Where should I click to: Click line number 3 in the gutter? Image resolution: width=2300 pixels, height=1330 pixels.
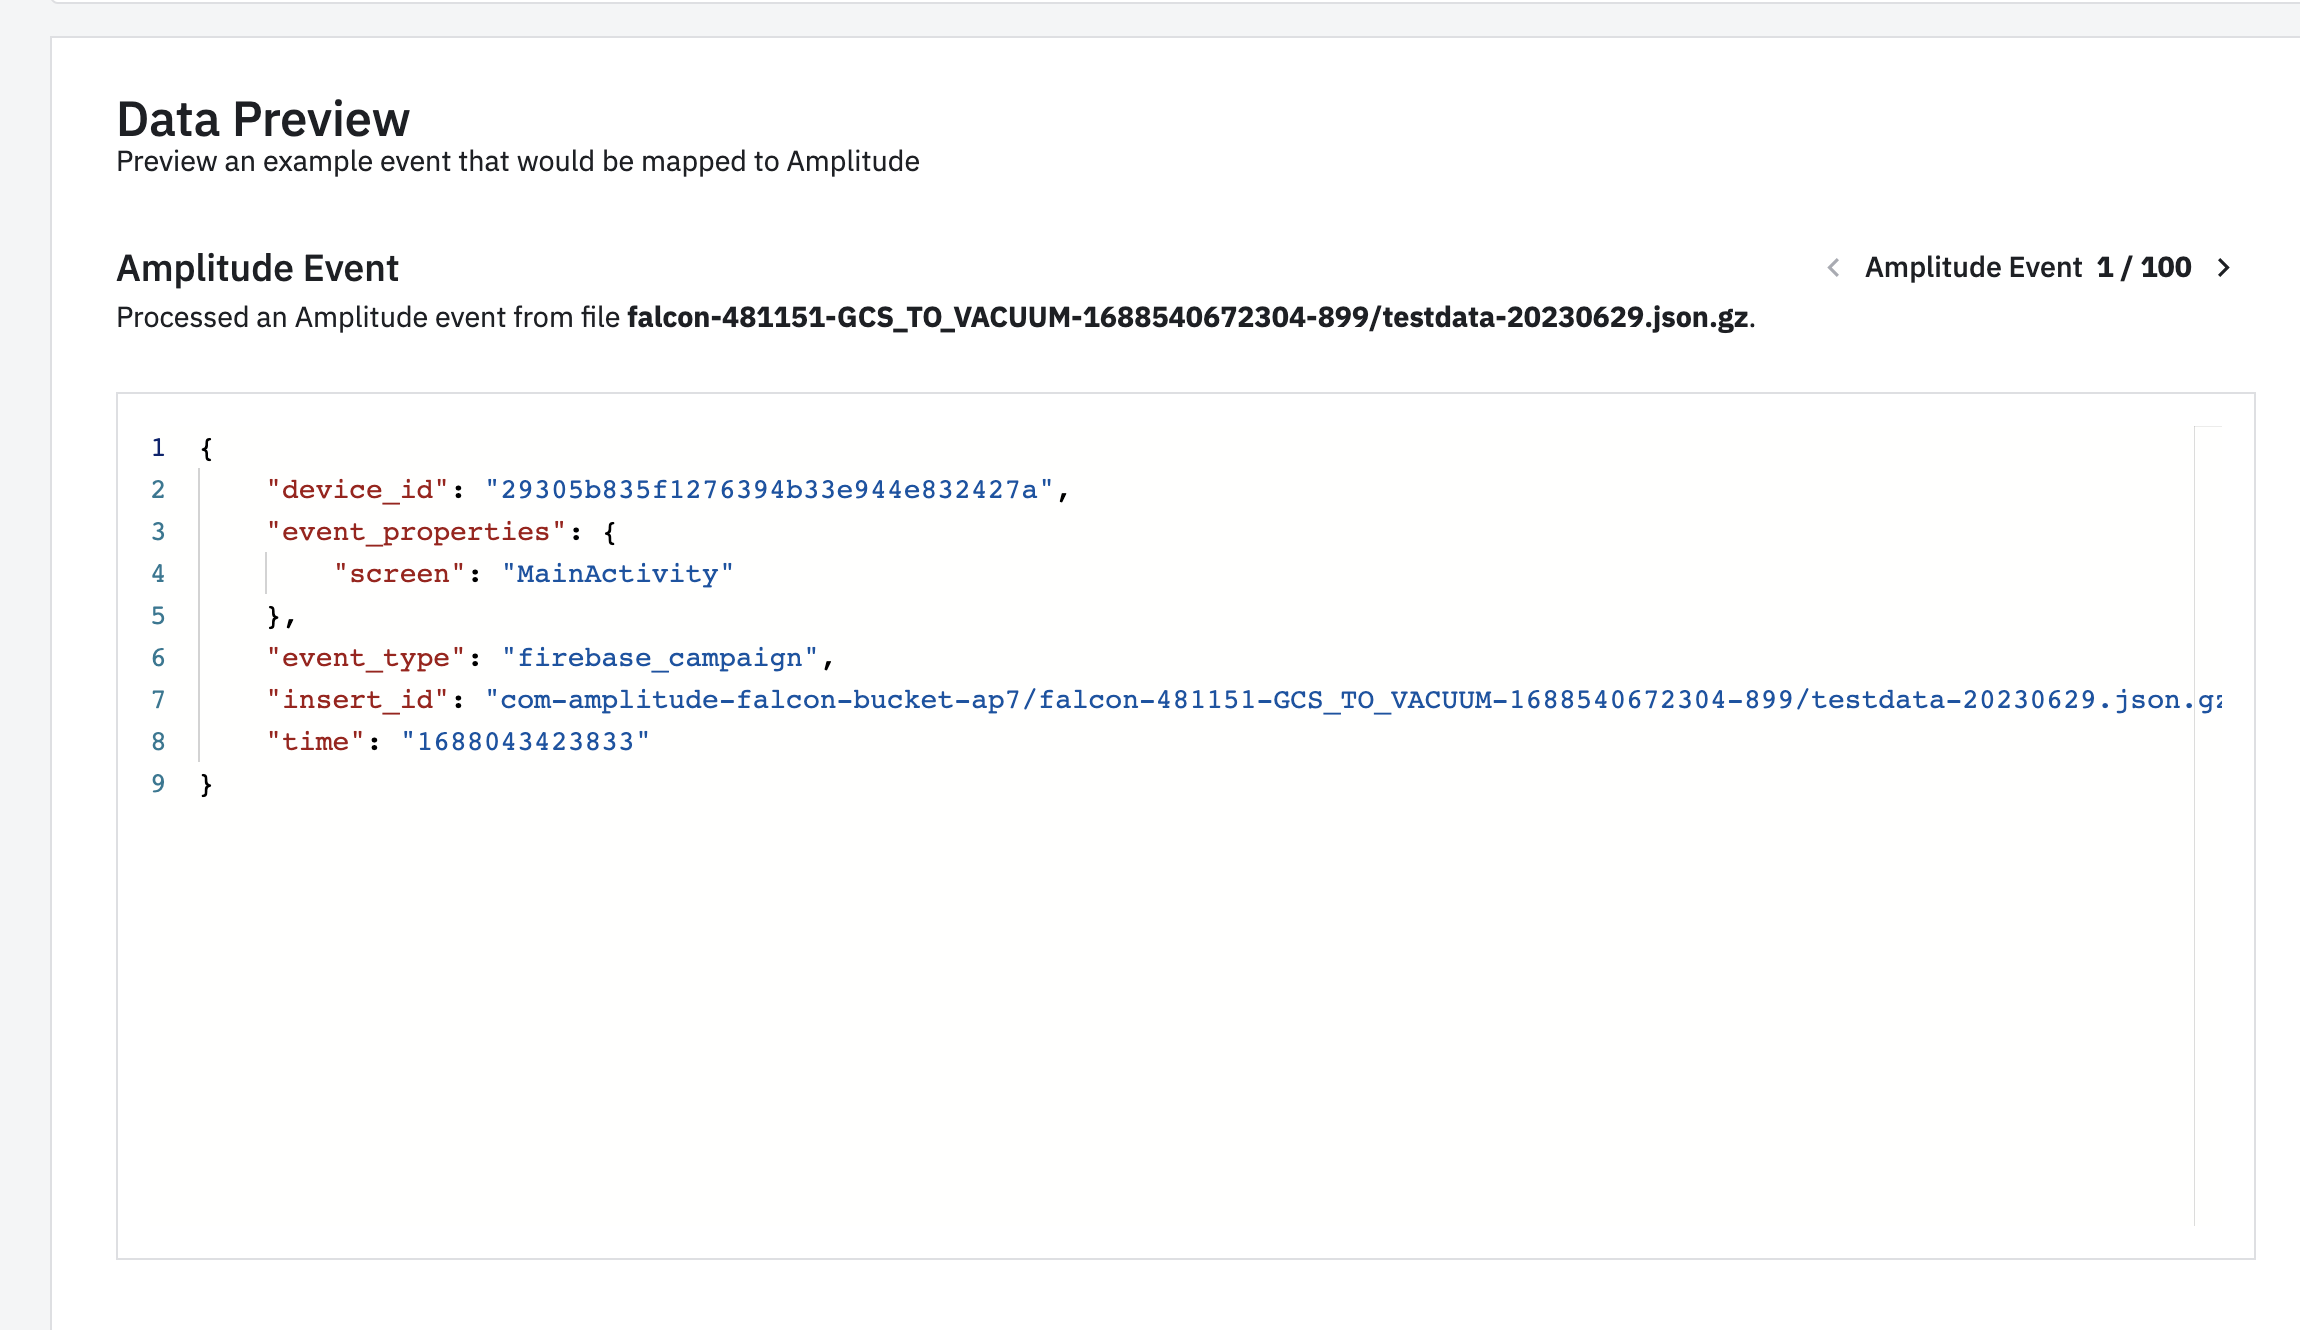point(158,532)
